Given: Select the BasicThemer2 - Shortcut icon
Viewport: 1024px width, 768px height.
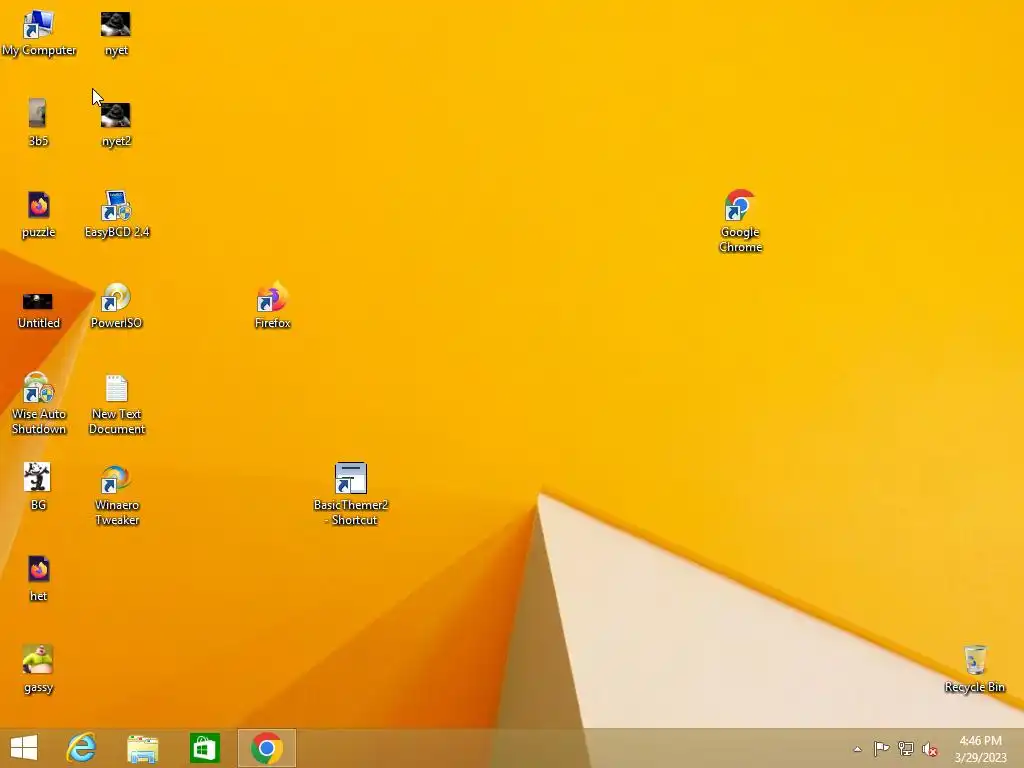Looking at the screenshot, I should click(x=351, y=494).
